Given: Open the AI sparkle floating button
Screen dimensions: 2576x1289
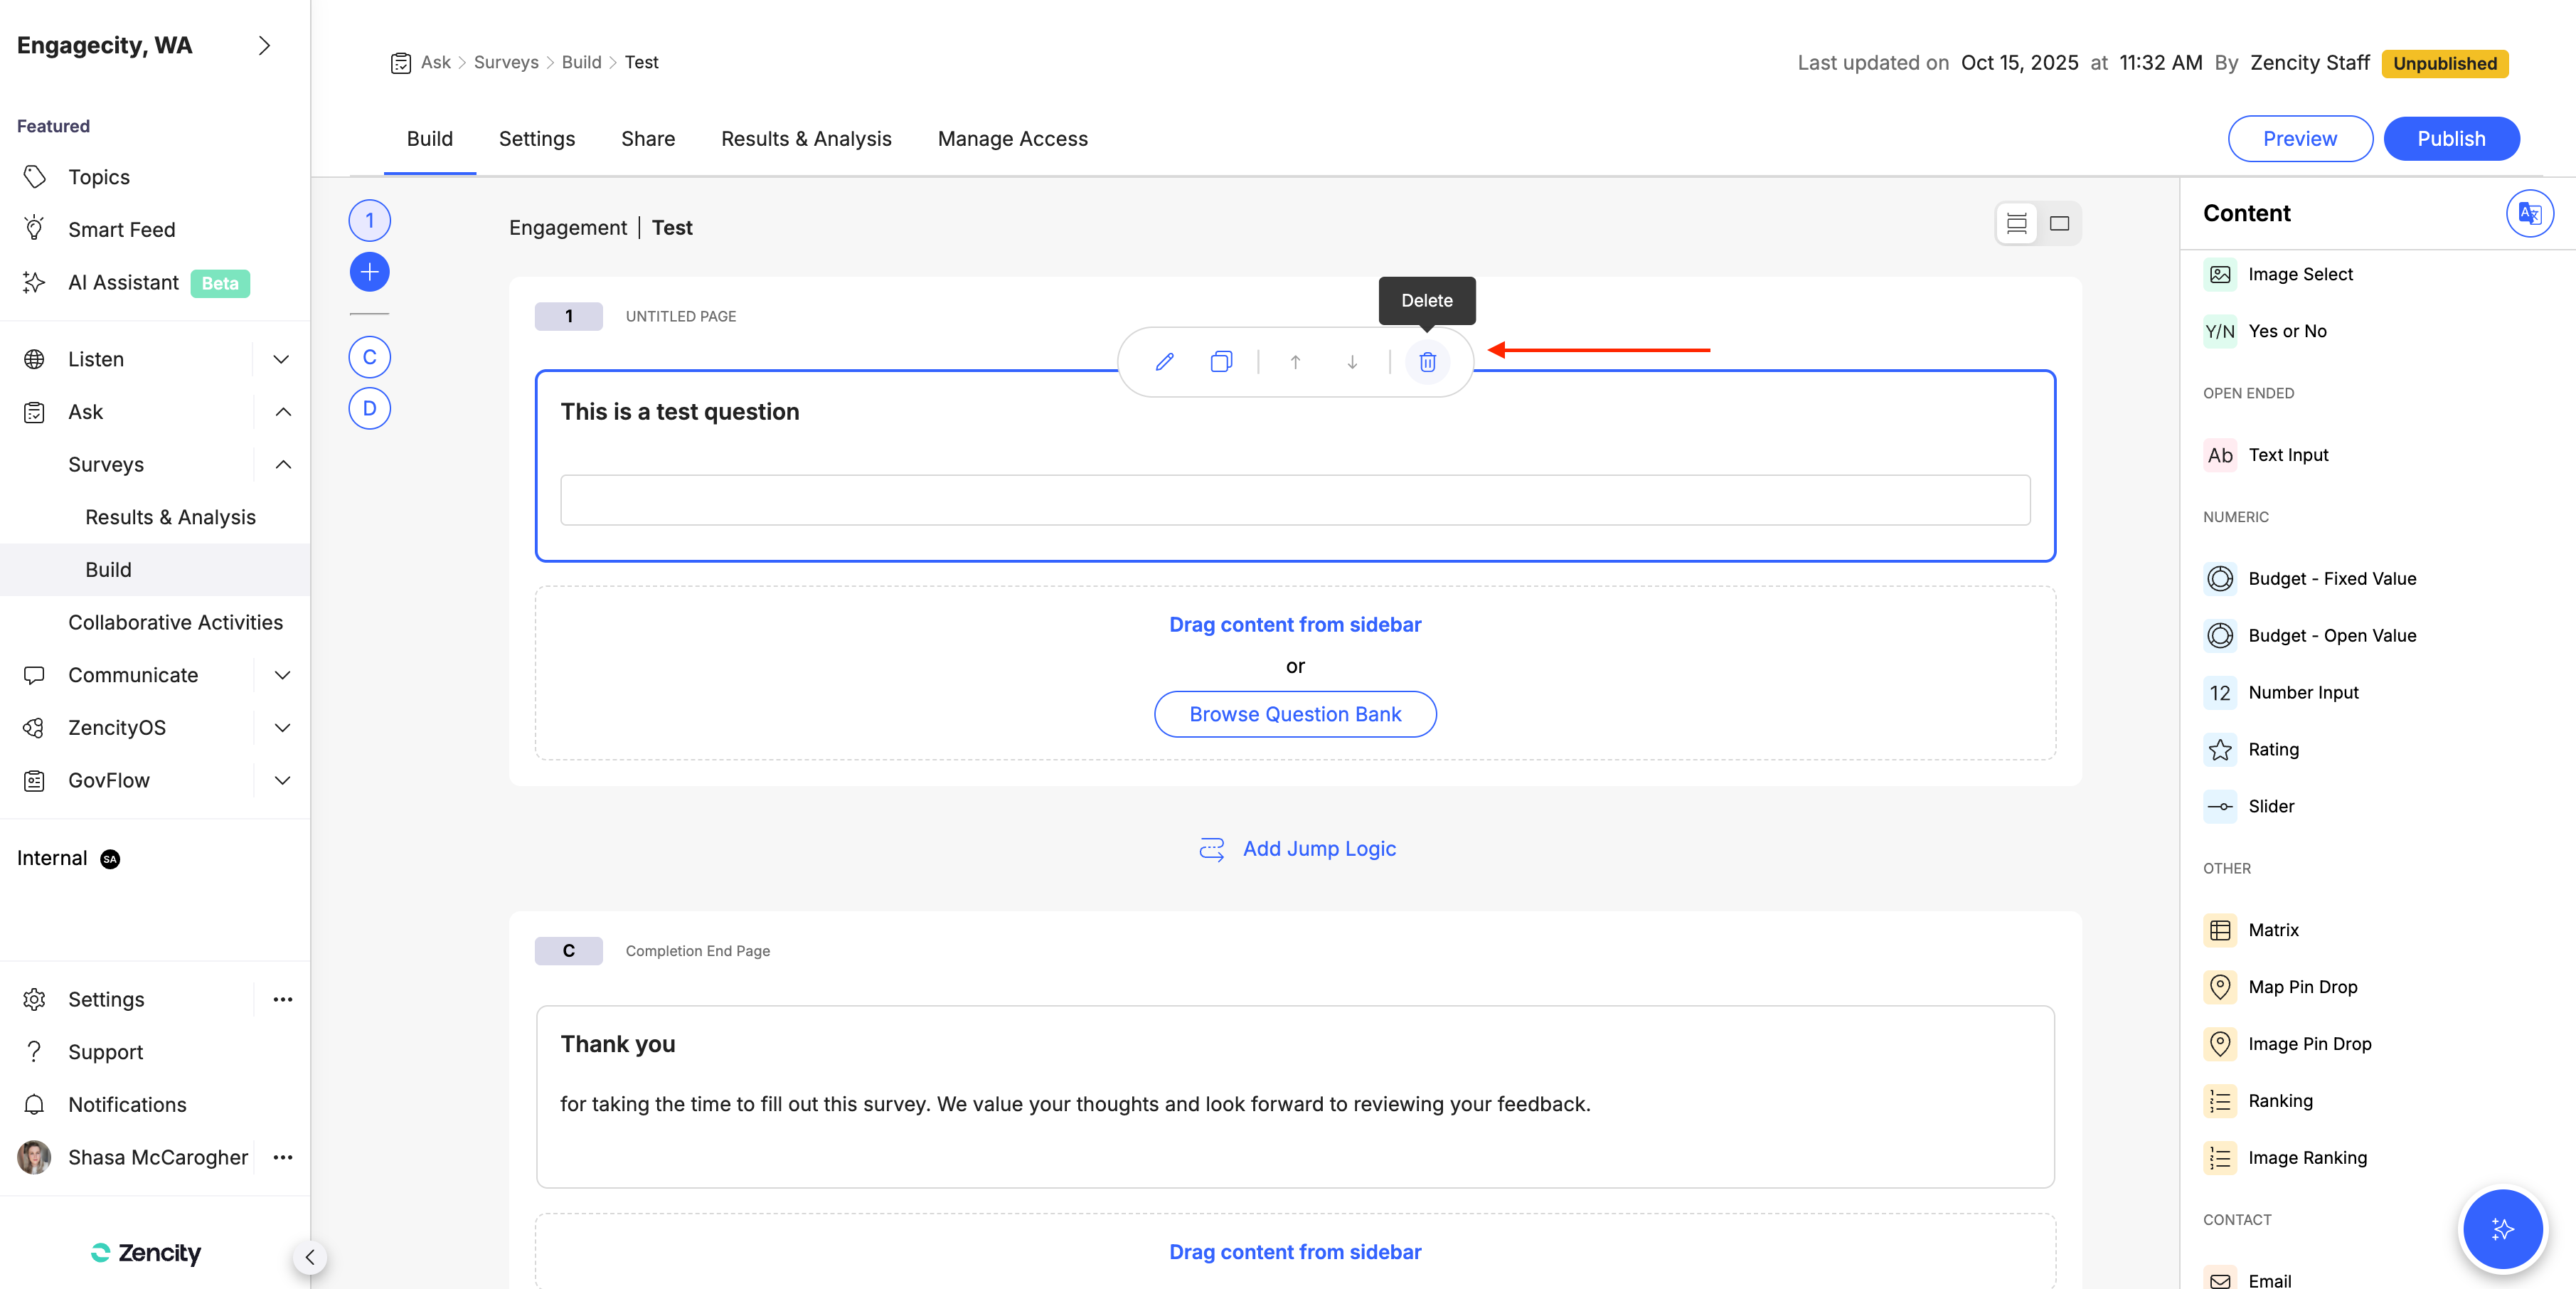Looking at the screenshot, I should point(2501,1228).
